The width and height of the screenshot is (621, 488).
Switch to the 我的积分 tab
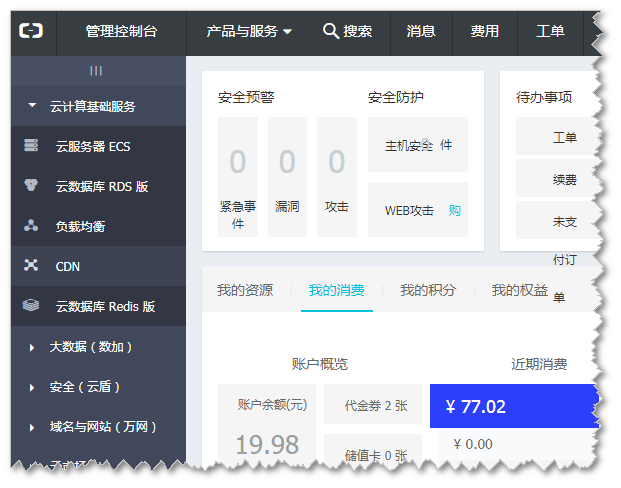click(x=427, y=291)
